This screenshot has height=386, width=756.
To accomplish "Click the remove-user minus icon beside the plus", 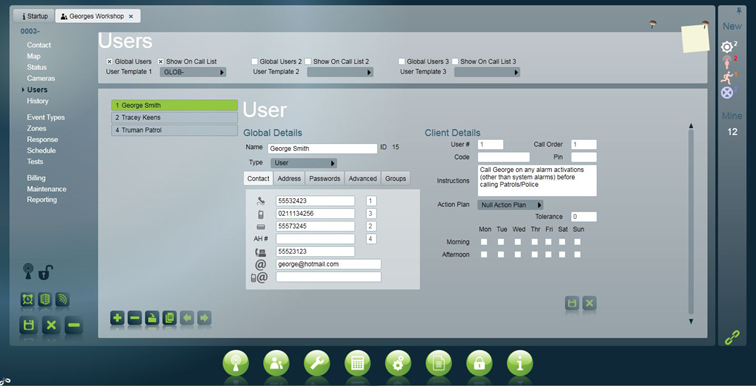I will [135, 318].
